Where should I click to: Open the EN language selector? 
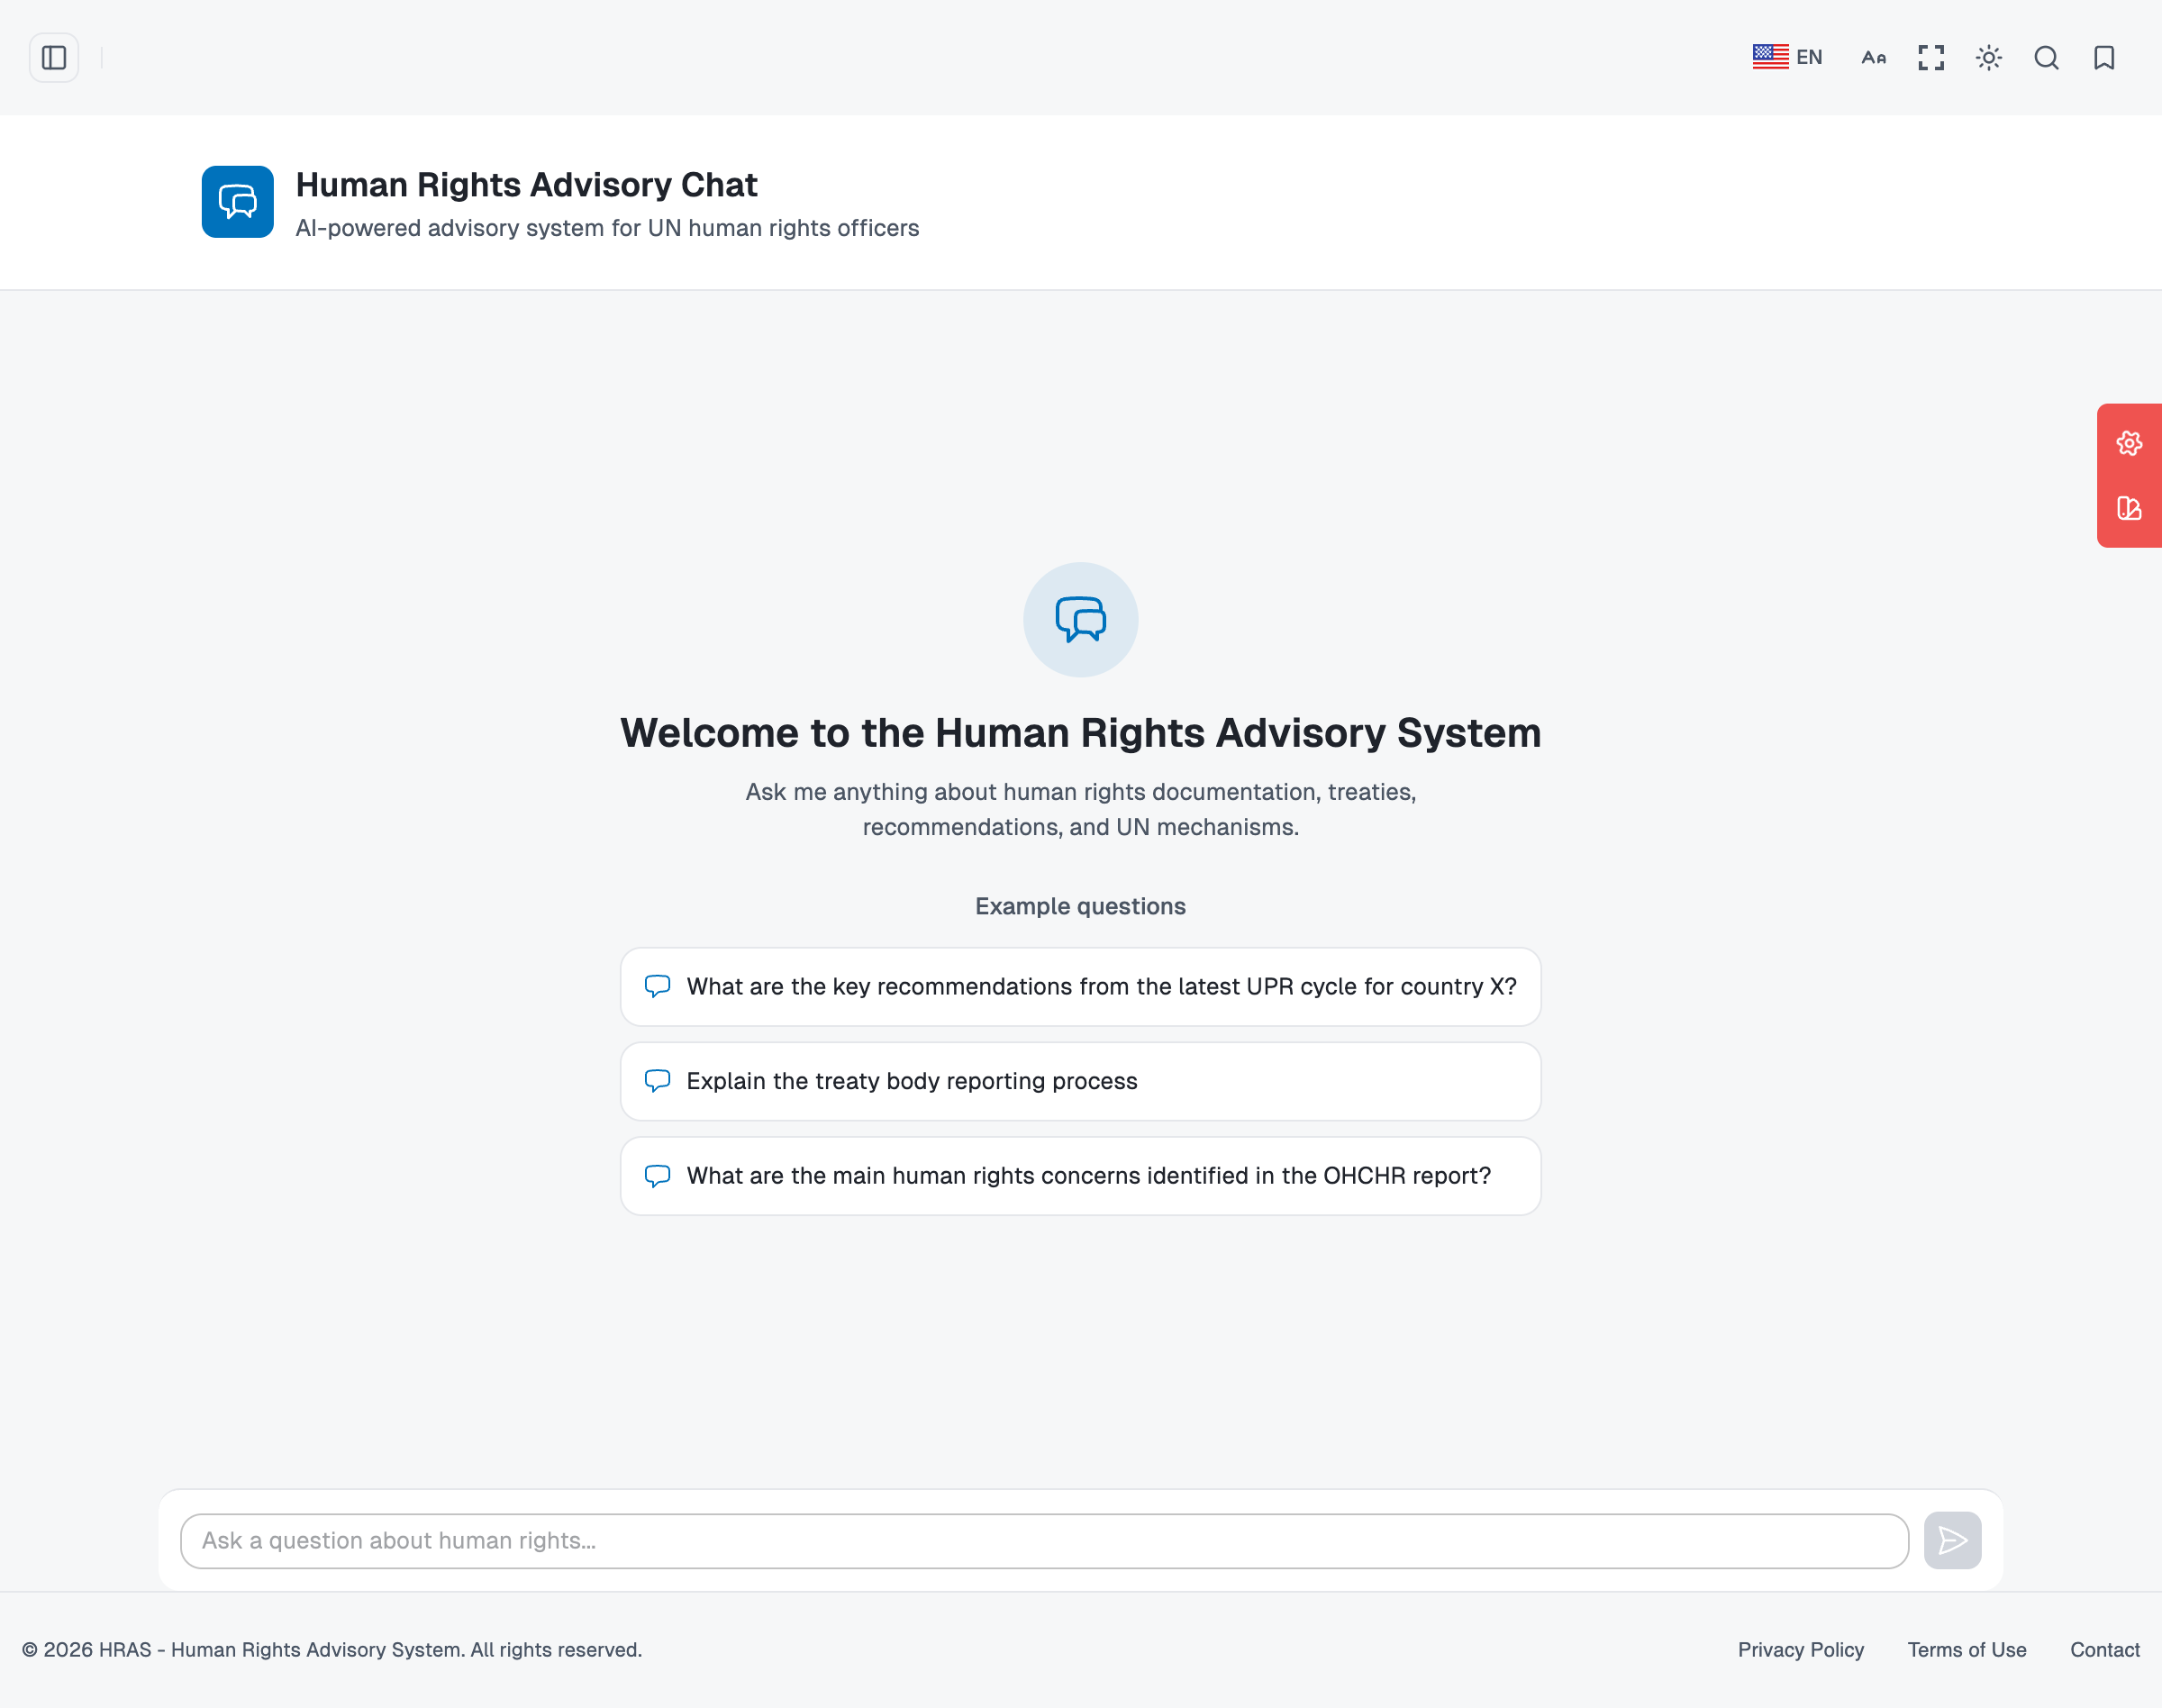(x=1787, y=57)
